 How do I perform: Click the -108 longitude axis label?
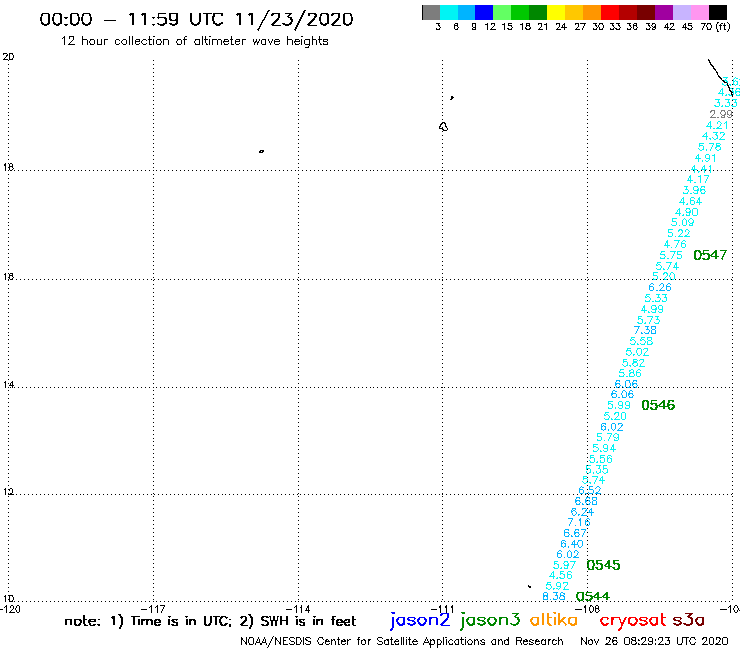[588, 609]
